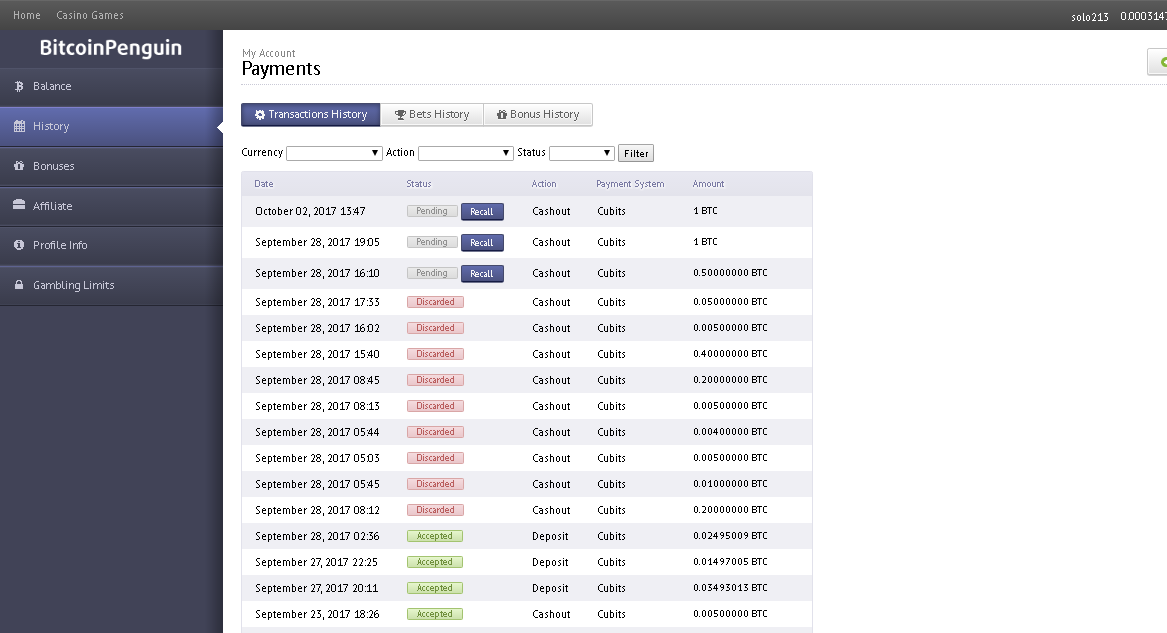Apply filters with the Filter button
This screenshot has height=633, width=1167.
coord(636,153)
